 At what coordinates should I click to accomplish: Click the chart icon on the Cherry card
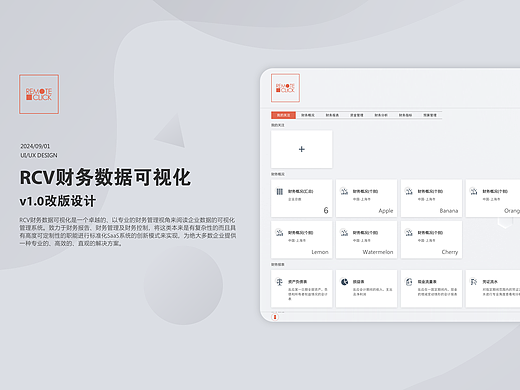(409, 233)
